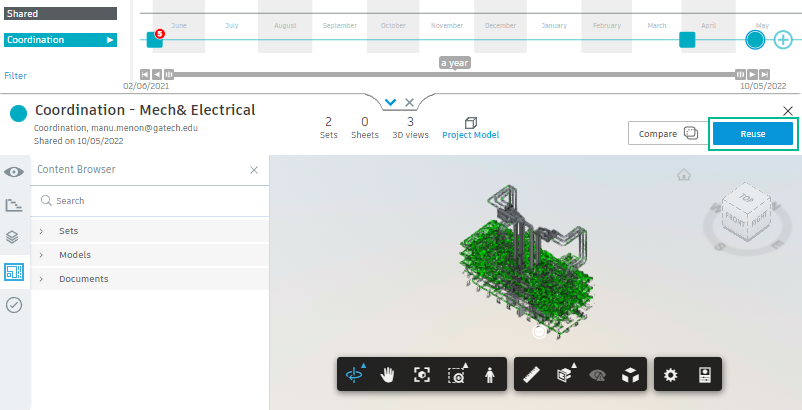Image resolution: width=802 pixels, height=410 pixels.
Task: Click the FRONT face of view cube
Action: point(737,220)
